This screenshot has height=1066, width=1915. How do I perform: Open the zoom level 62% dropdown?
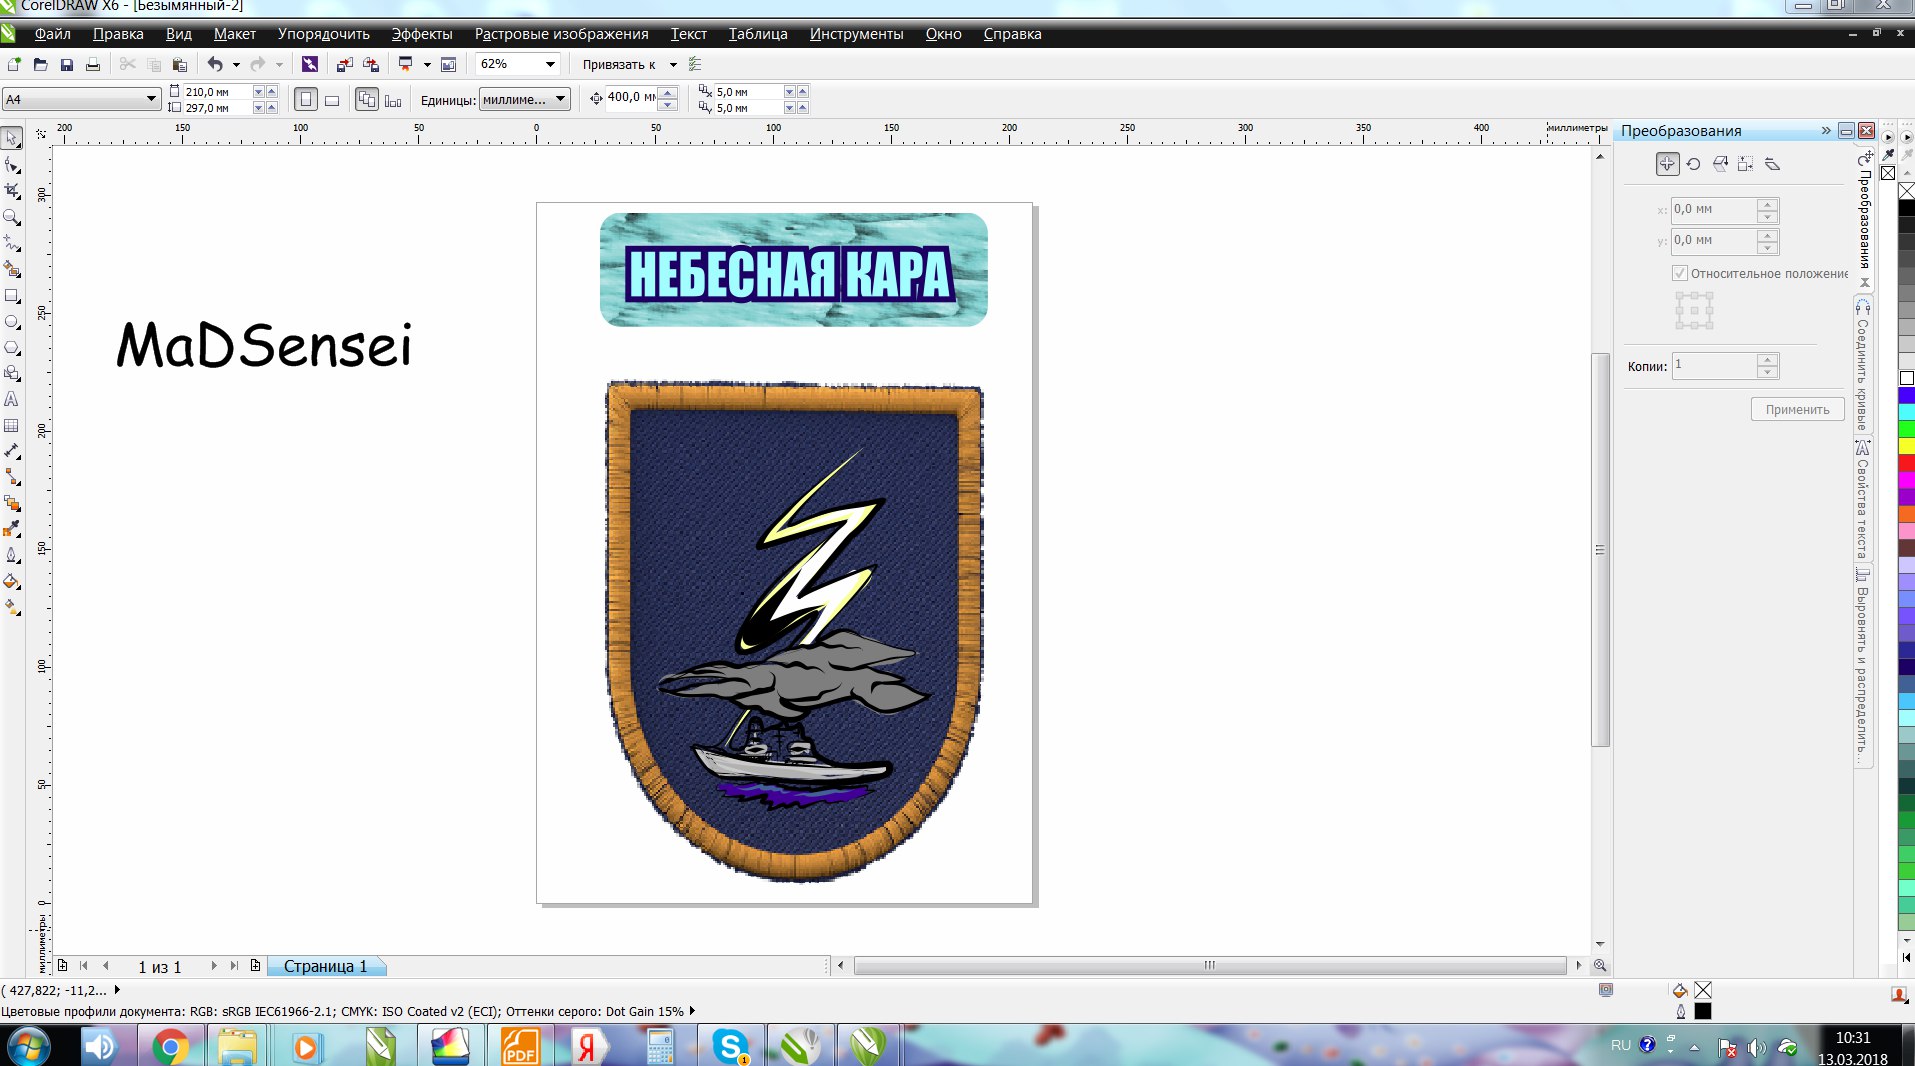pyautogui.click(x=549, y=64)
